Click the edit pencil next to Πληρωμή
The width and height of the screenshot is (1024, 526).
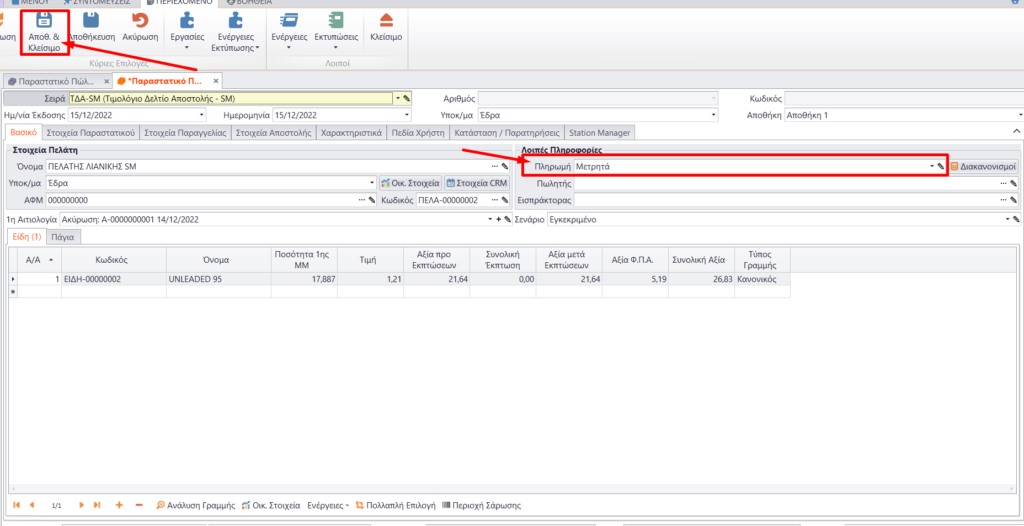click(x=940, y=166)
